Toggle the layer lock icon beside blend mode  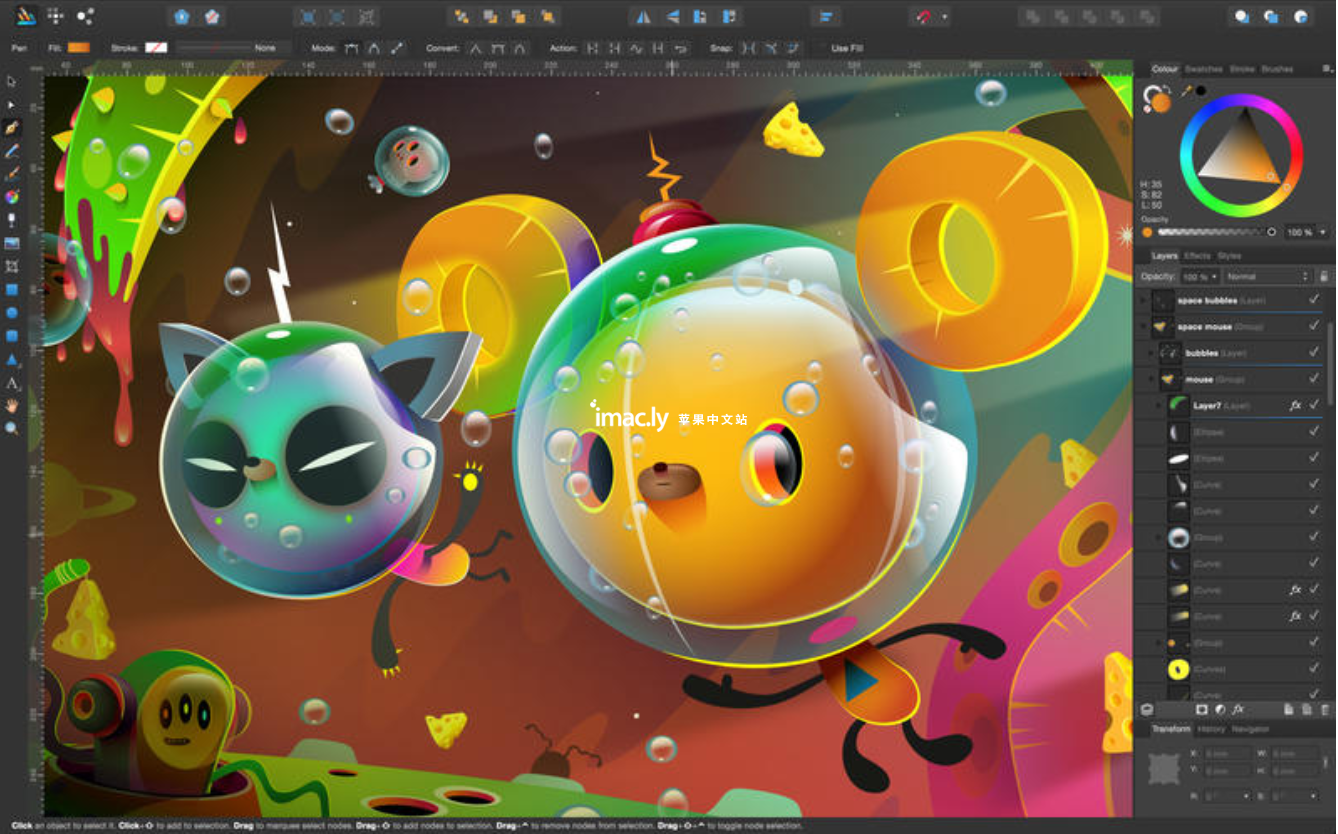coord(1324,276)
